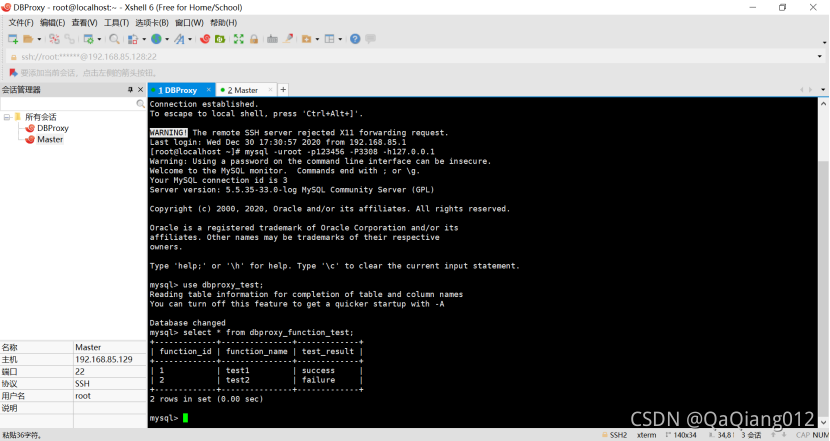Screen dimensions: 830x441
Task: Open the dropdown arrow beside Open Session
Action: coord(39,39)
